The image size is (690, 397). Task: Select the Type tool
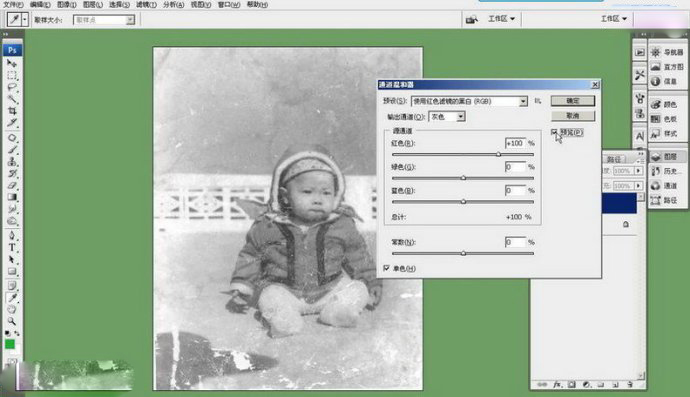click(12, 247)
